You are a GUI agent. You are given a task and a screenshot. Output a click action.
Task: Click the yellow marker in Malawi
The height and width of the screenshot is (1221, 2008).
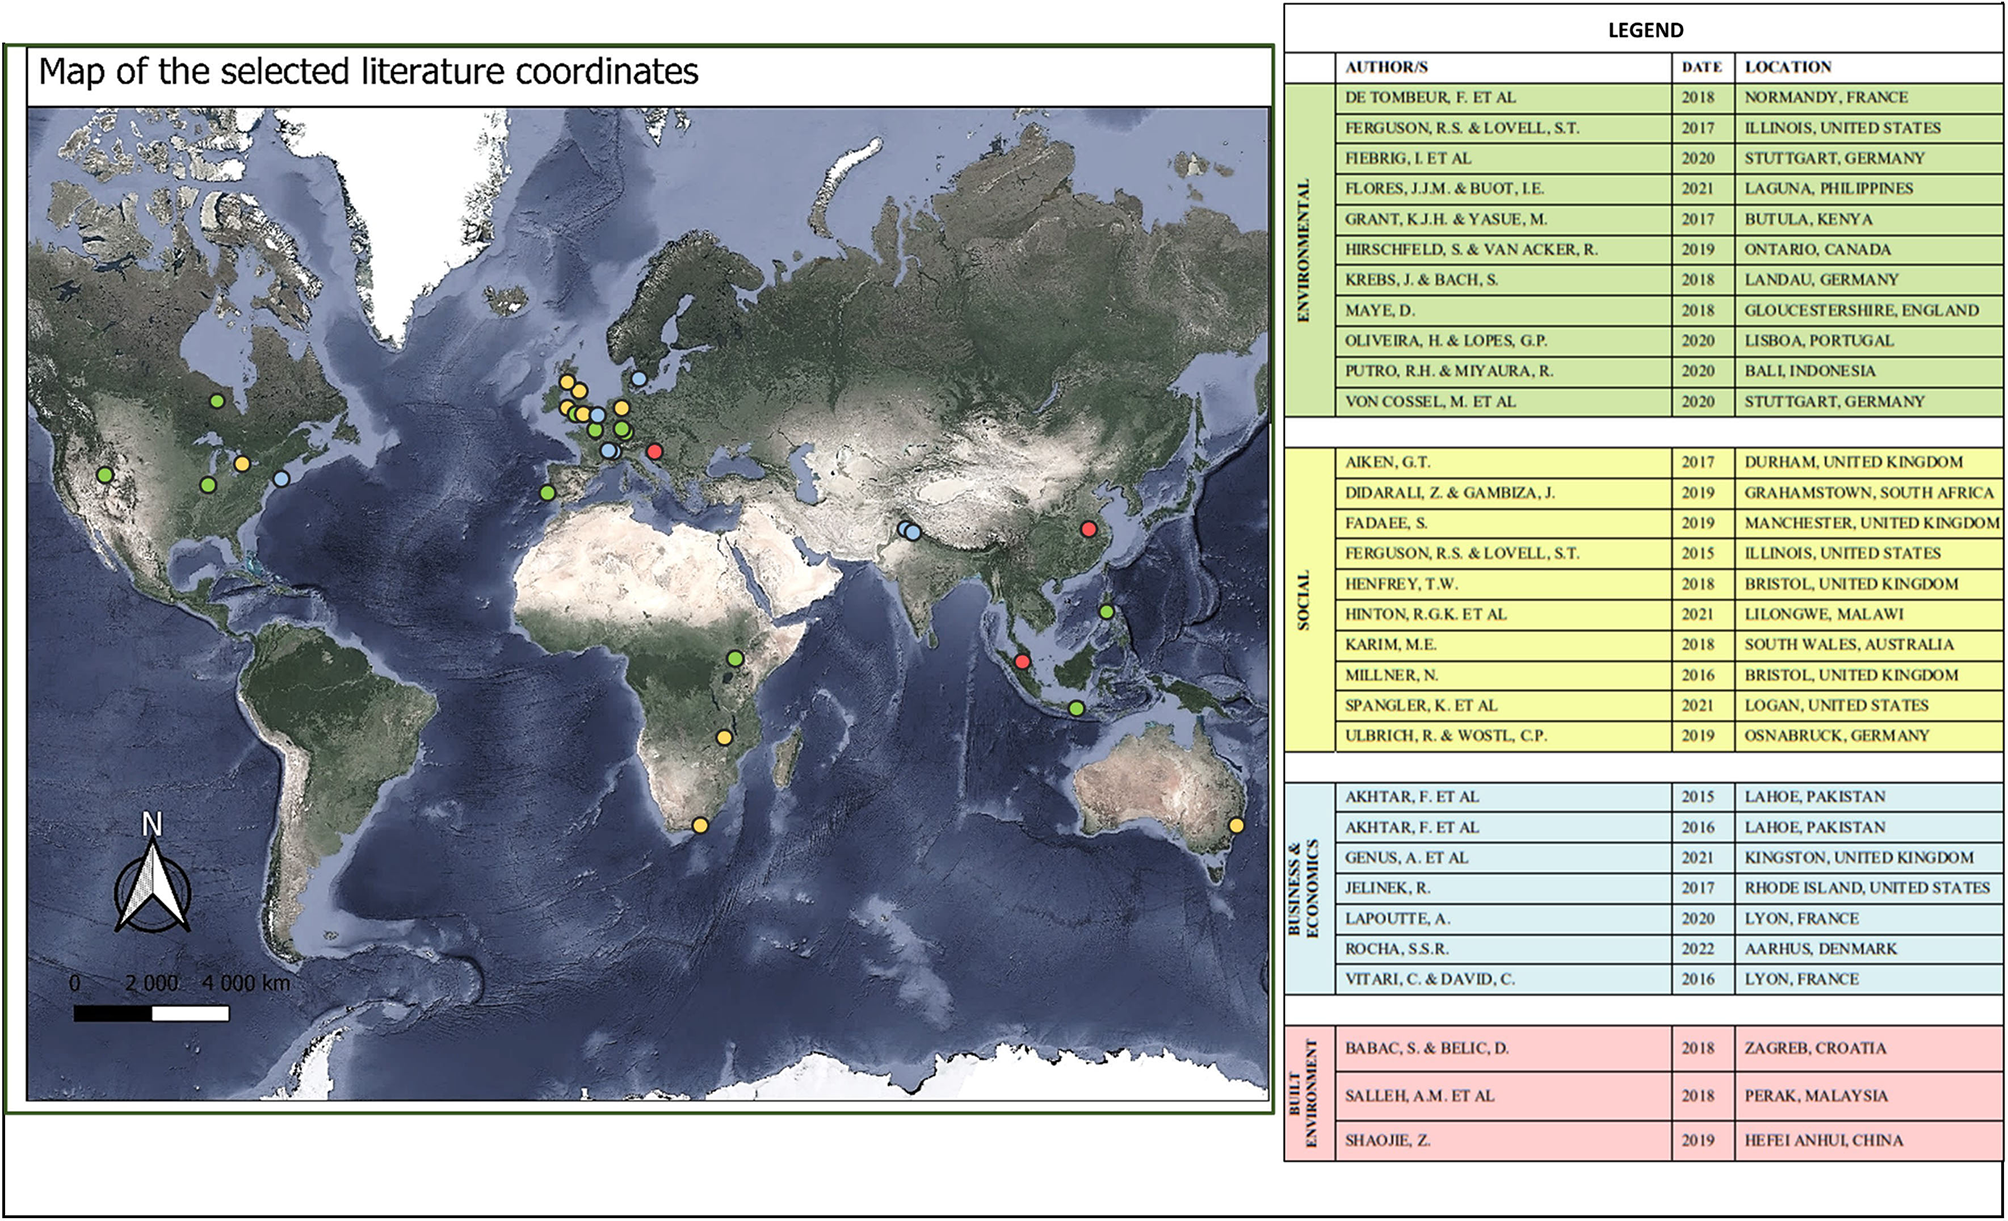click(724, 738)
